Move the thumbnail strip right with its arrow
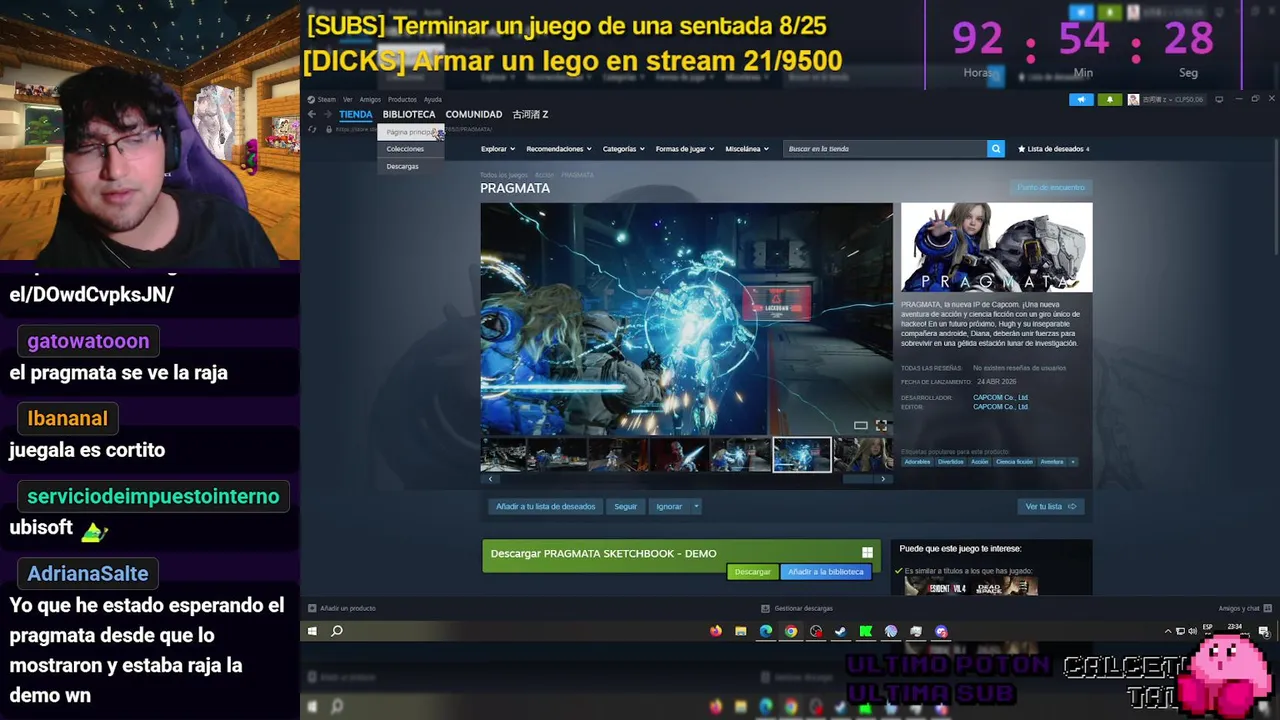1280x720 pixels. [882, 479]
